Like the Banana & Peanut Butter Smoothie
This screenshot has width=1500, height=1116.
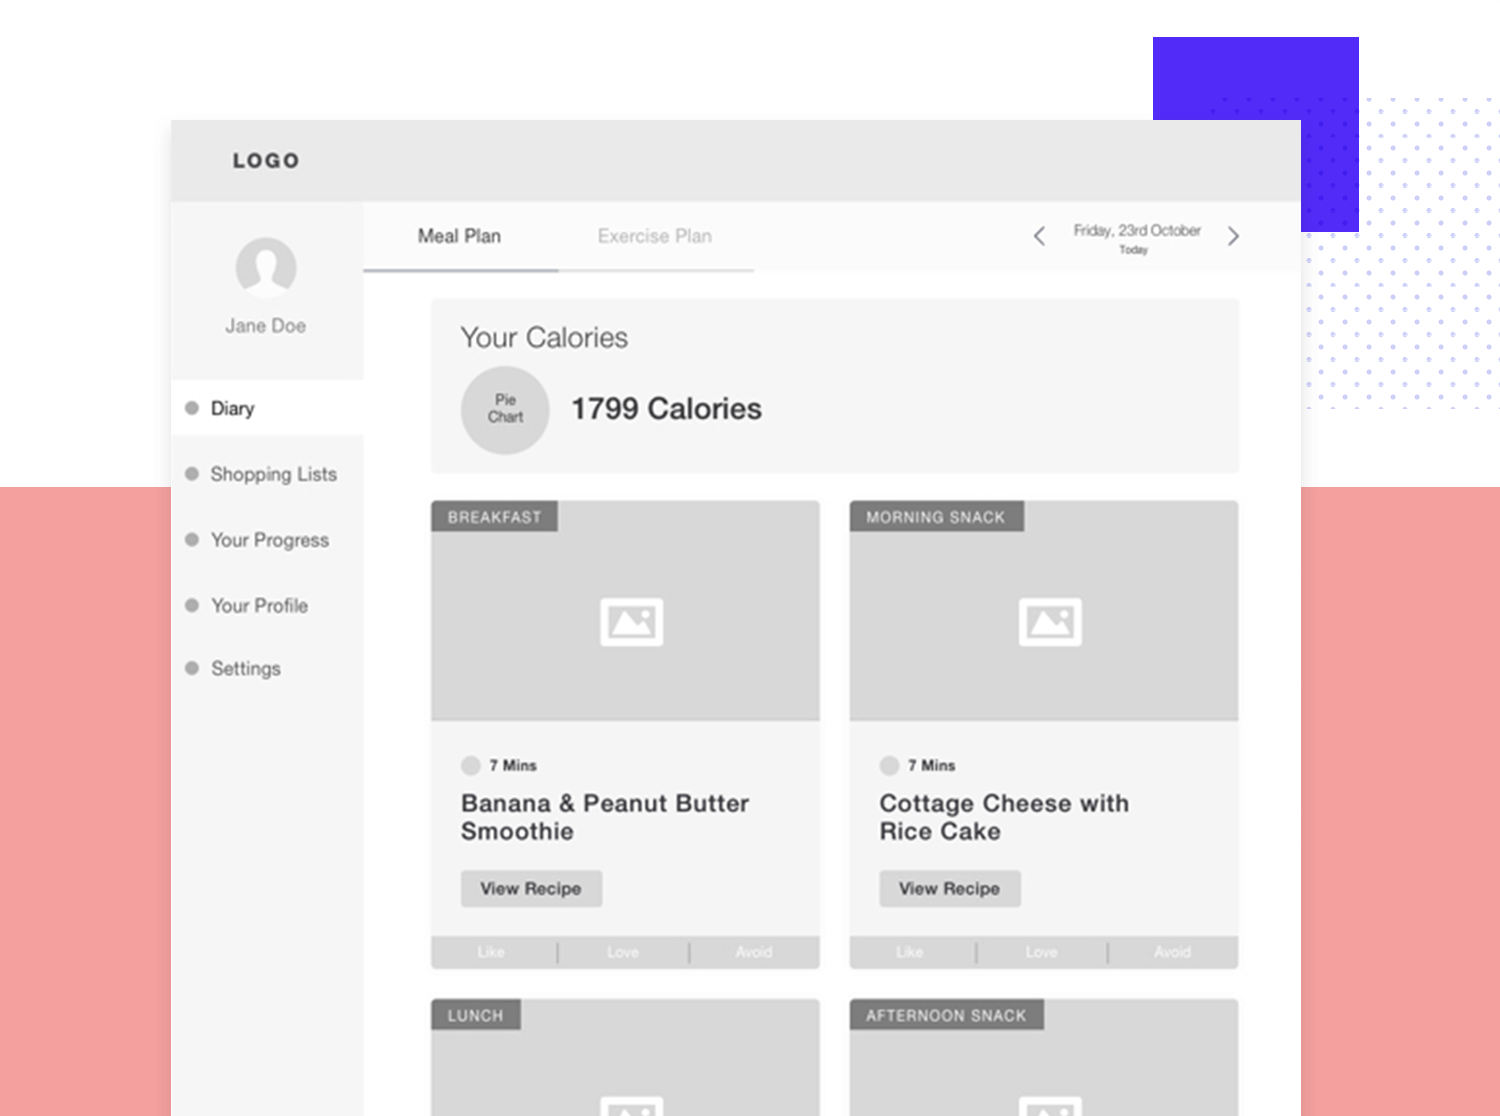click(x=491, y=952)
